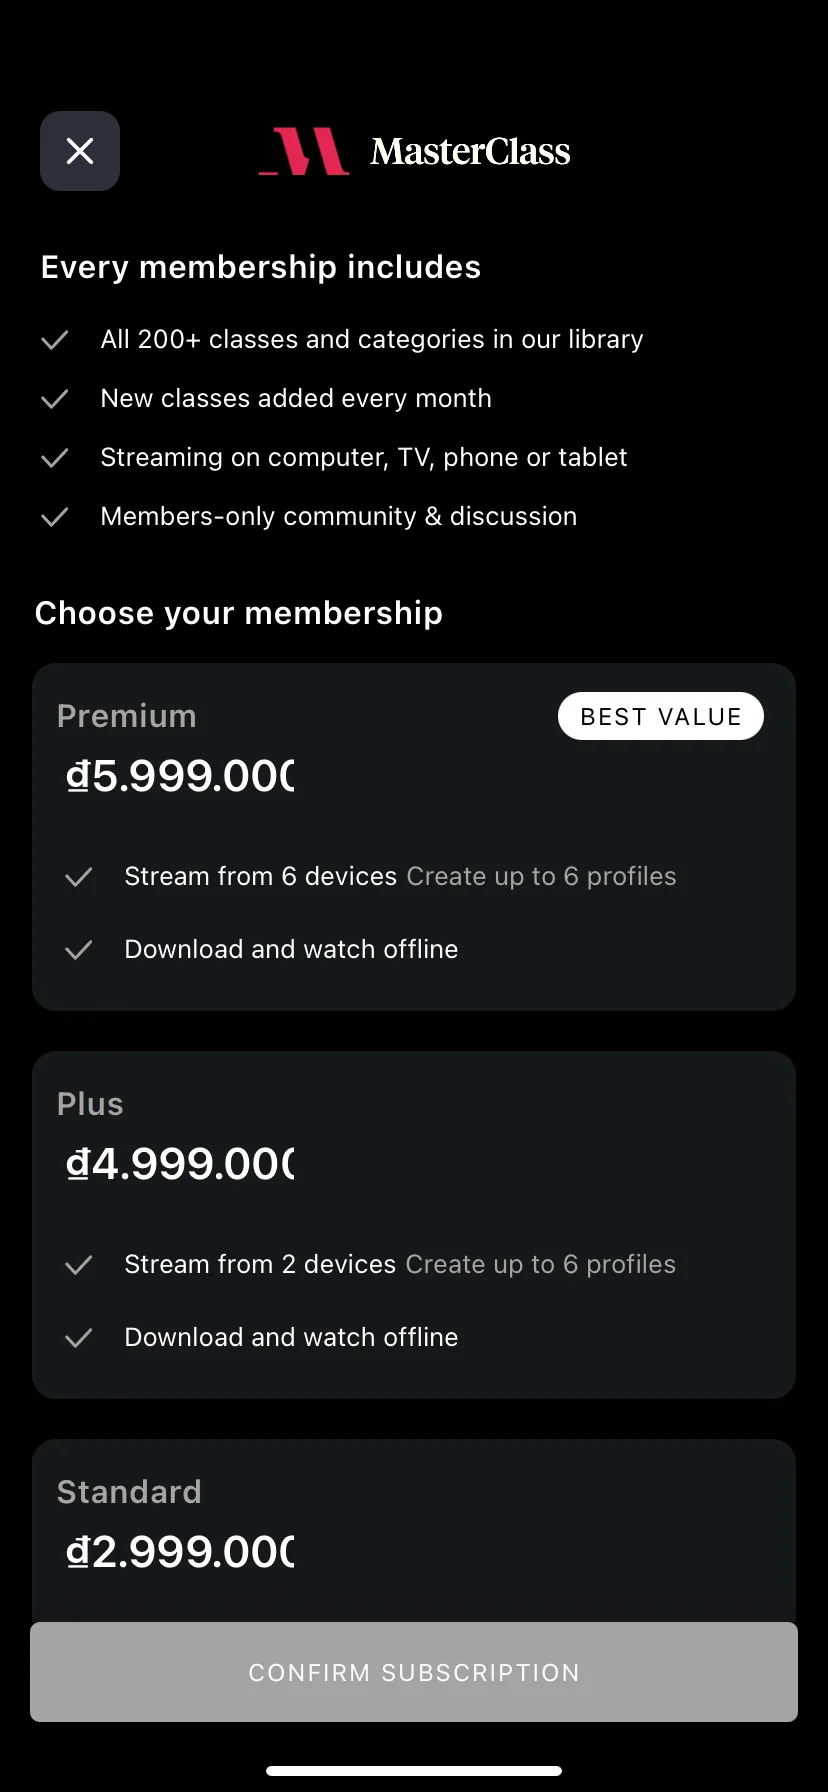828x1792 pixels.
Task: Click checkmark beside New classes added monthly
Action: click(x=54, y=399)
